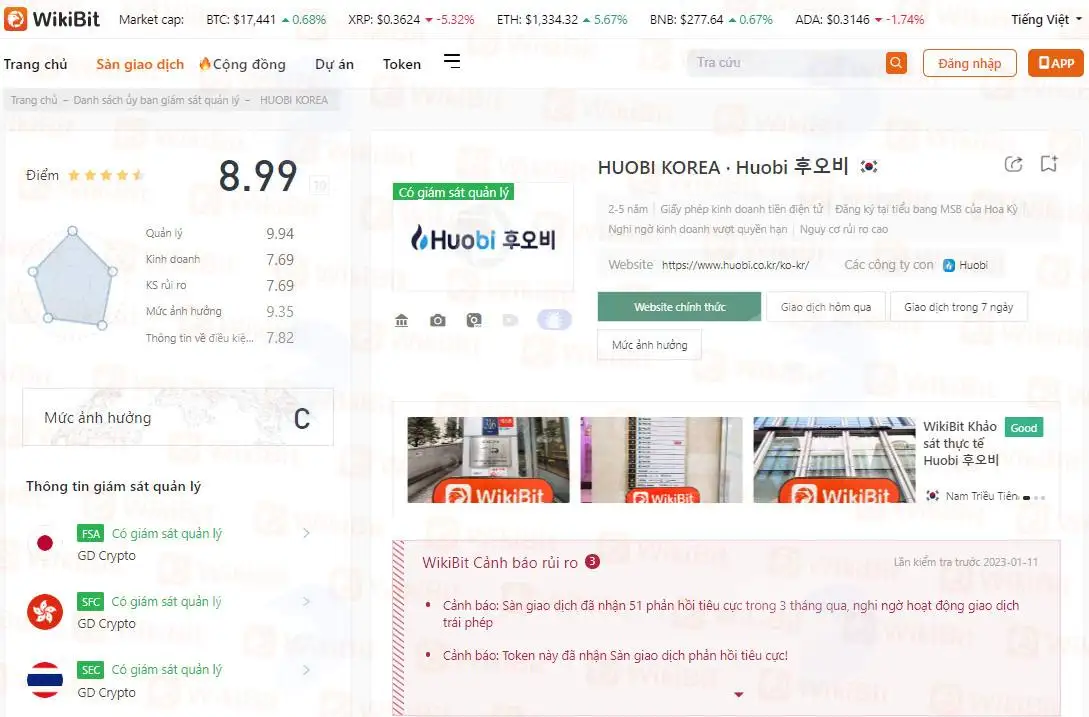The width and height of the screenshot is (1089, 717).
Task: Click the star rating under Điểm
Action: click(106, 175)
